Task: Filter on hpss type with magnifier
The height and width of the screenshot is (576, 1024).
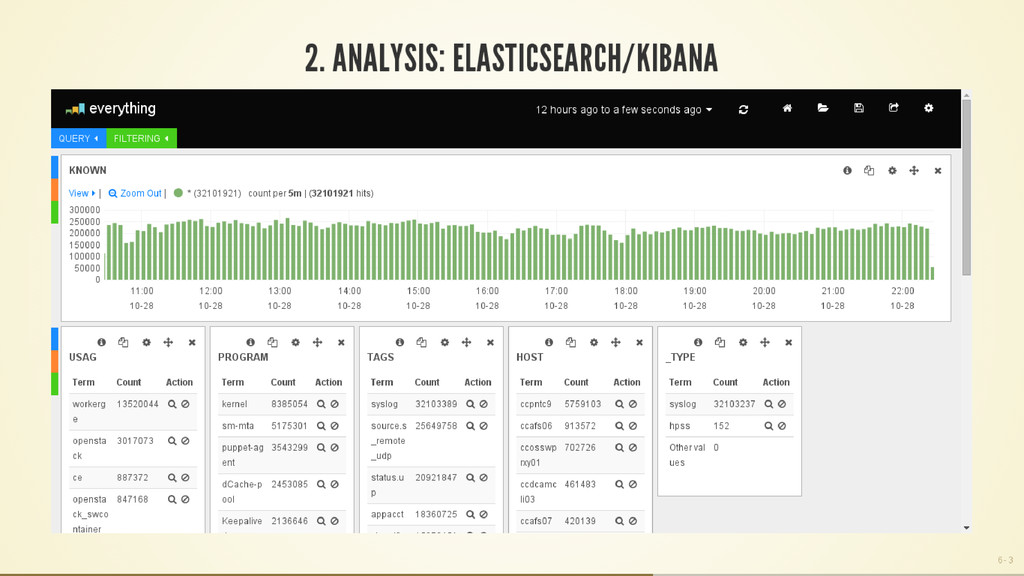Action: pos(769,426)
